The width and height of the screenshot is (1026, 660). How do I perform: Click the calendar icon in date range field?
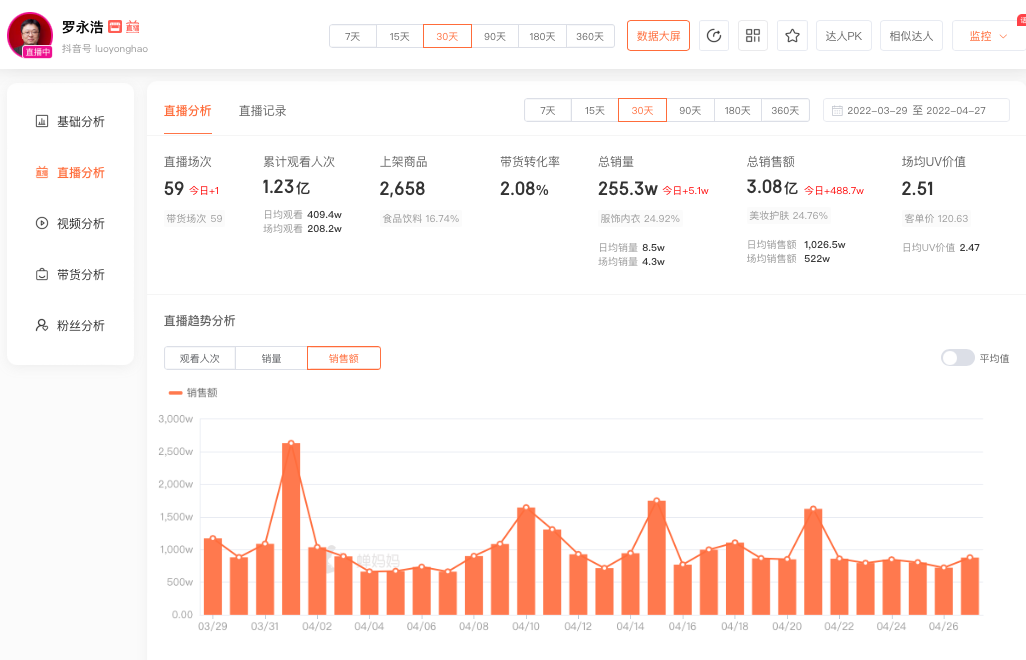click(837, 111)
